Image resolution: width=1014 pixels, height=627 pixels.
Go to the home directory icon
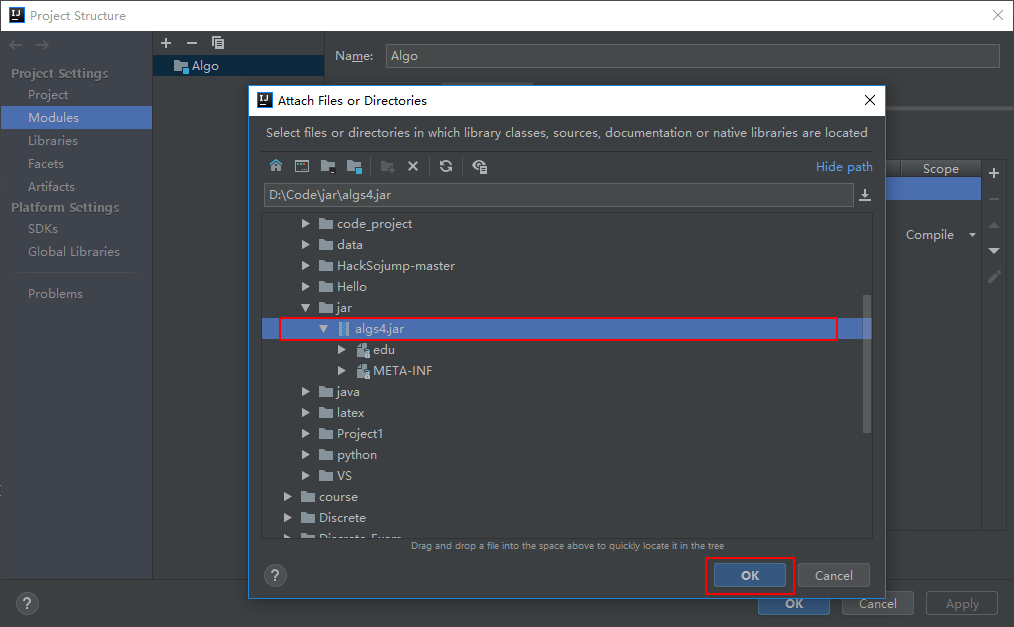pos(276,166)
